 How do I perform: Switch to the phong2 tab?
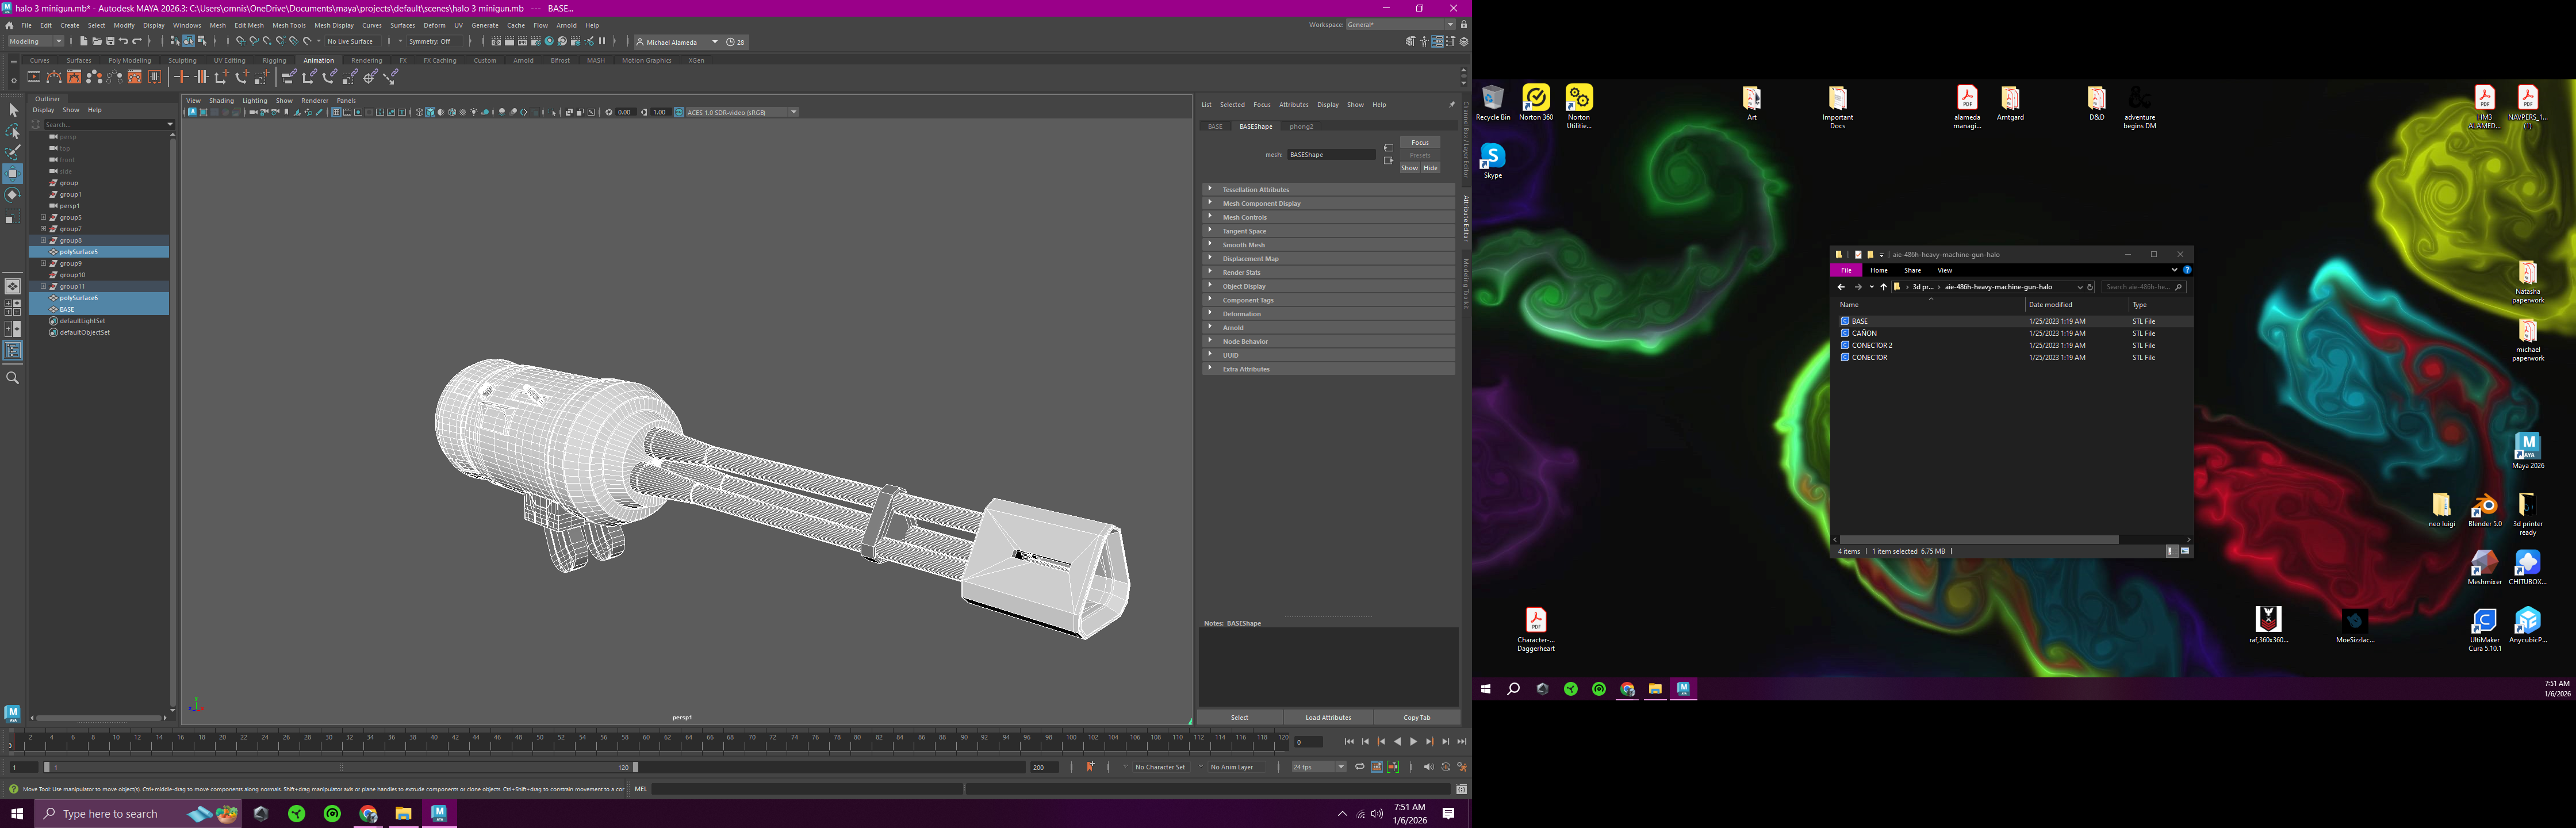1301,127
